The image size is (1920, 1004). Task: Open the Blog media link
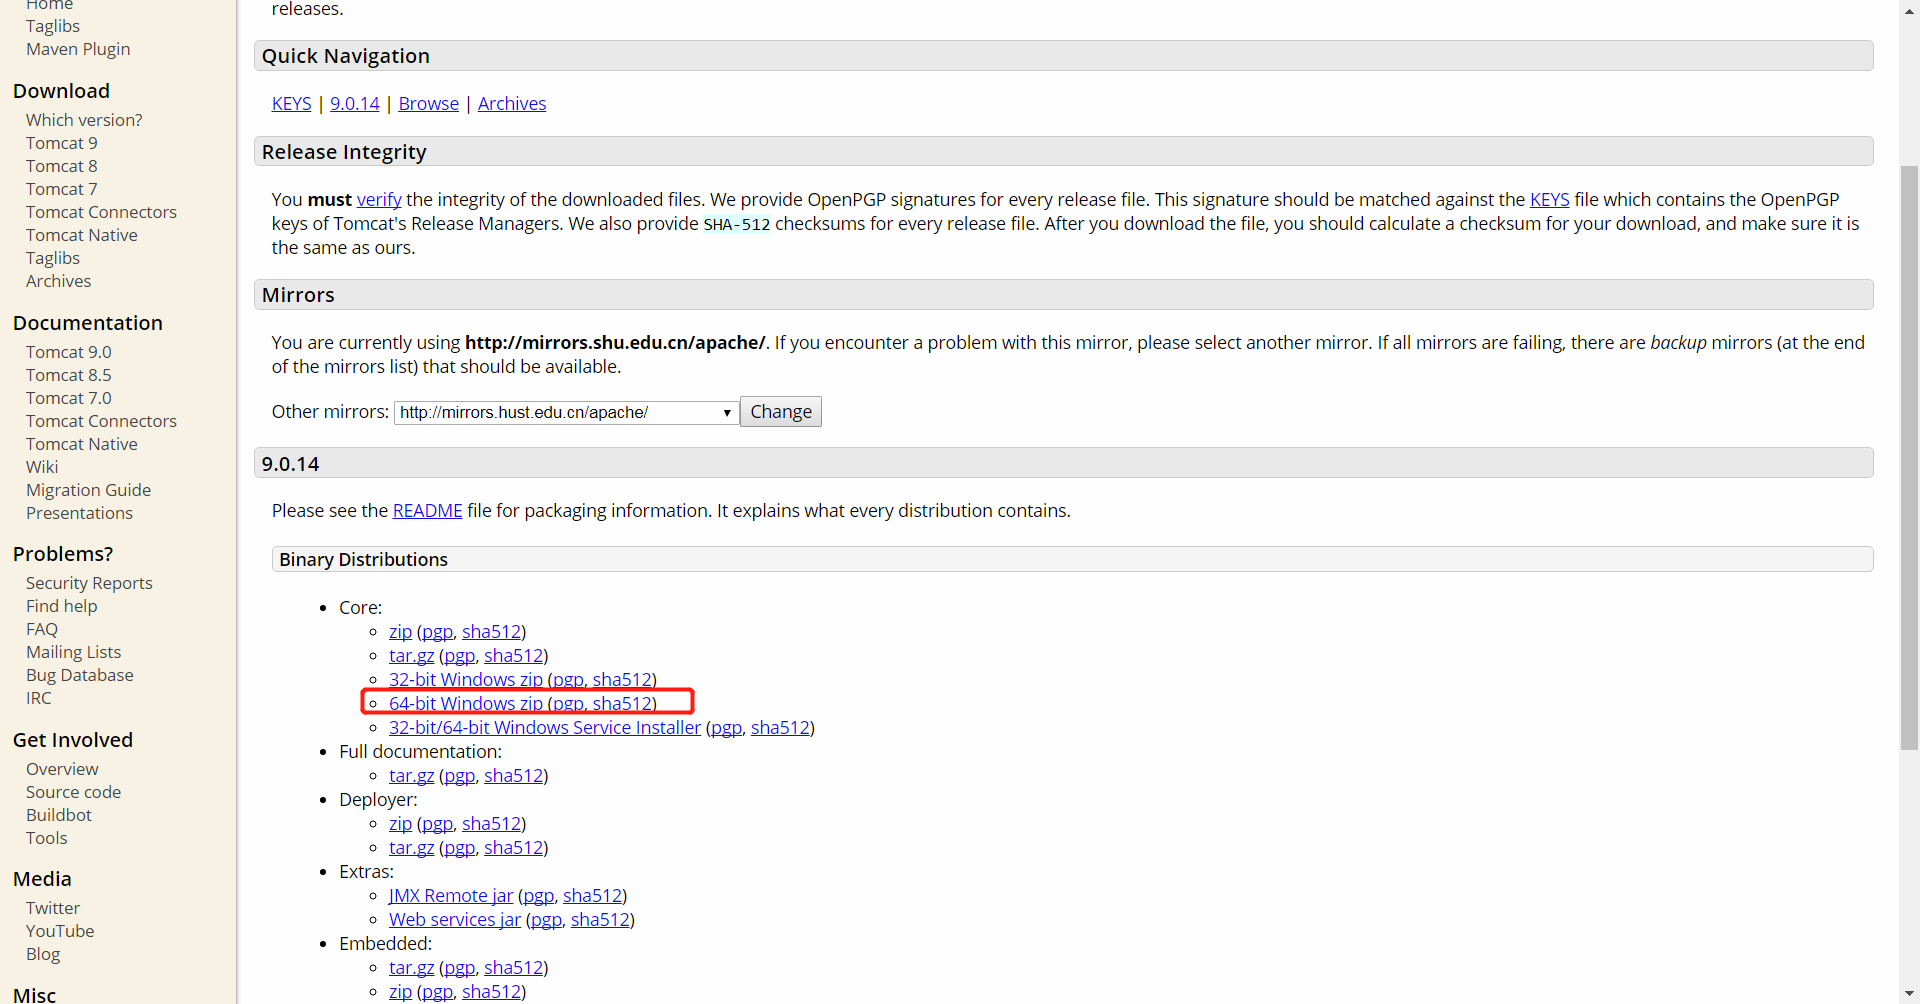[43, 954]
